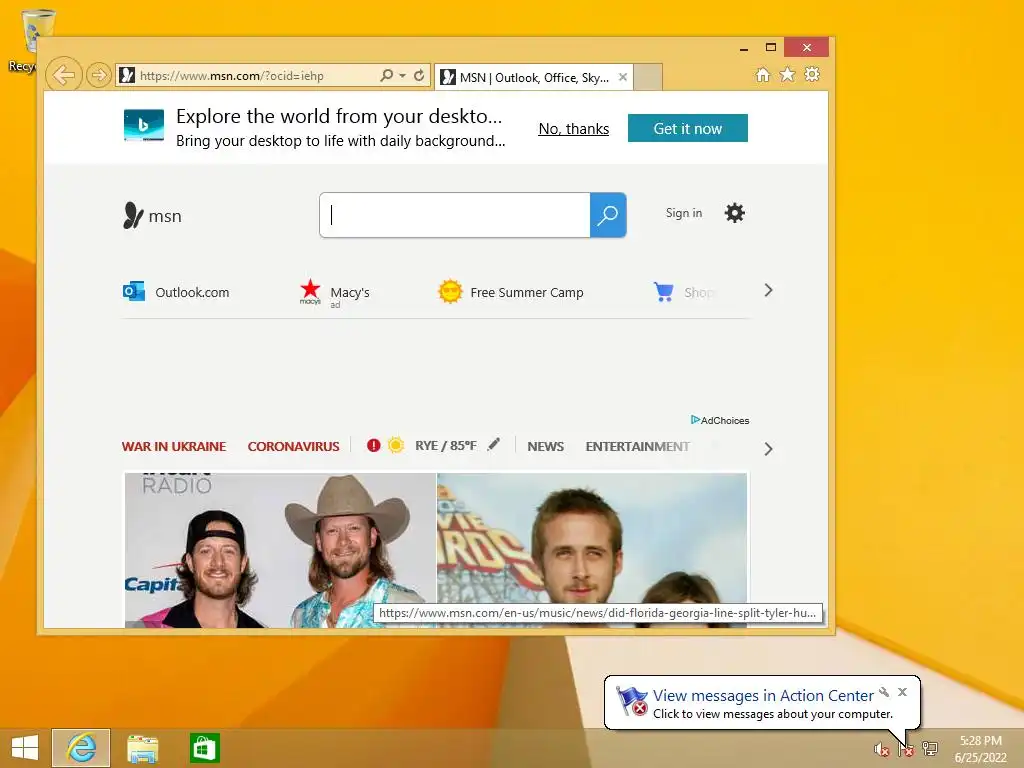
Task: Dismiss the Action Center balloon
Action: 903,692
